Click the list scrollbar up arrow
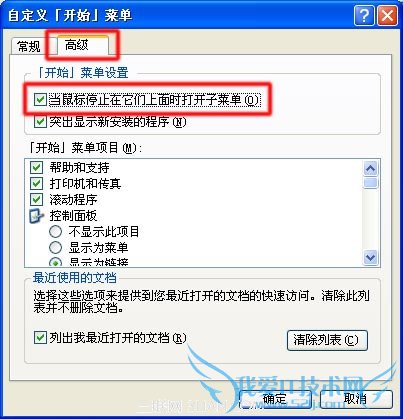This screenshot has width=403, height=419. [370, 169]
